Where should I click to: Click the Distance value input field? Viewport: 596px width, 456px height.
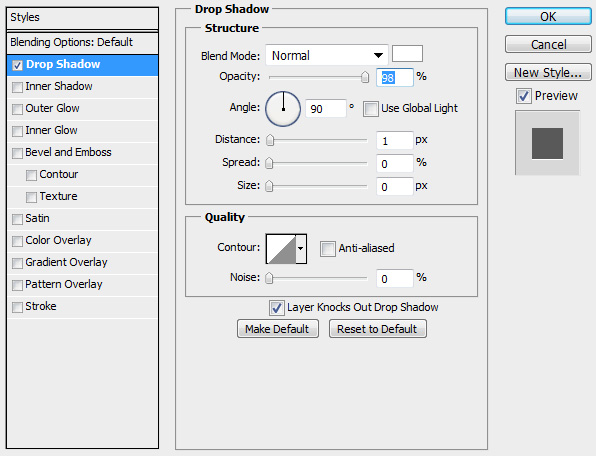tap(395, 141)
